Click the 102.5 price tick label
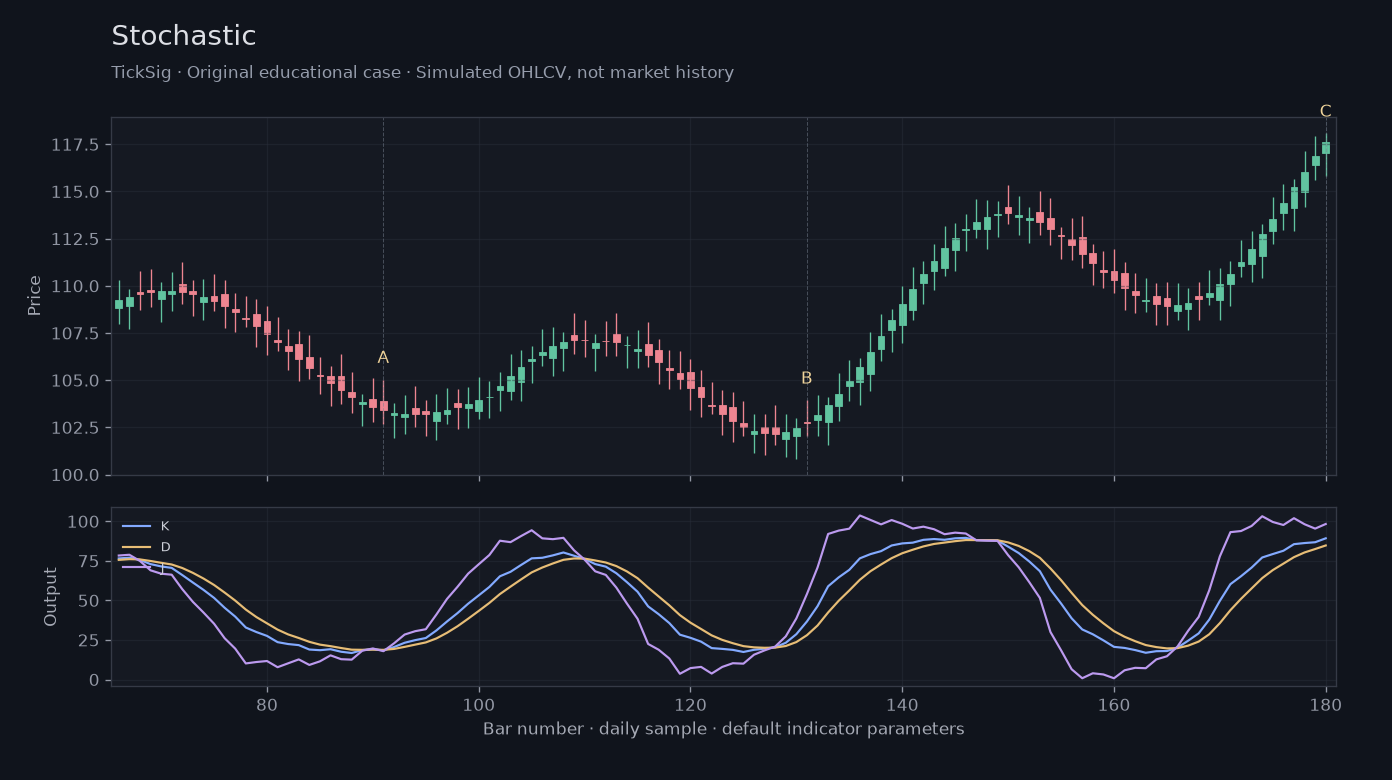Image resolution: width=1392 pixels, height=780 pixels. (x=75, y=428)
